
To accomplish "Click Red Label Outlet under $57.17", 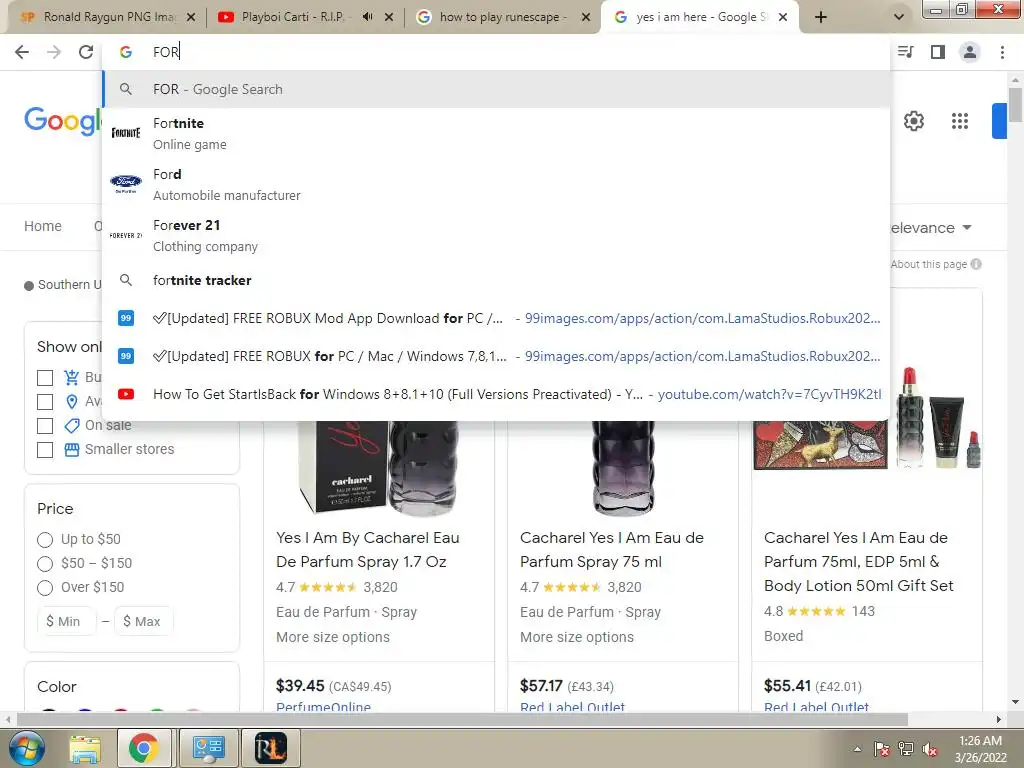I will pyautogui.click(x=572, y=707).
